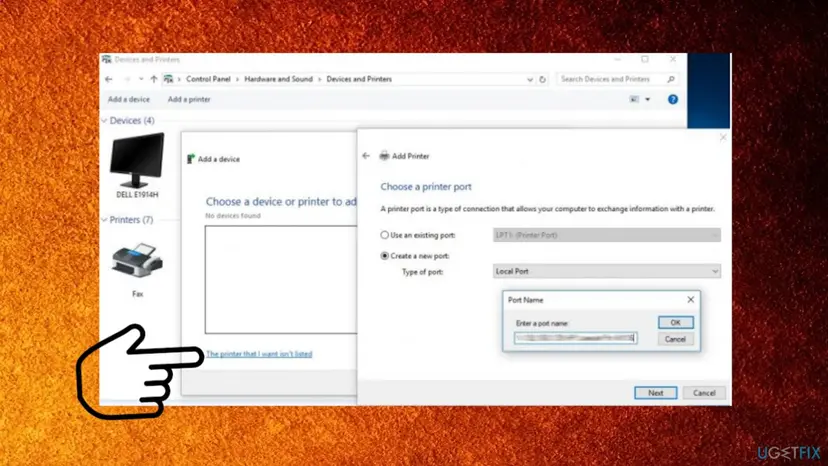Go back in the Add Printer wizard
Image resolution: width=828 pixels, height=466 pixels.
[366, 156]
